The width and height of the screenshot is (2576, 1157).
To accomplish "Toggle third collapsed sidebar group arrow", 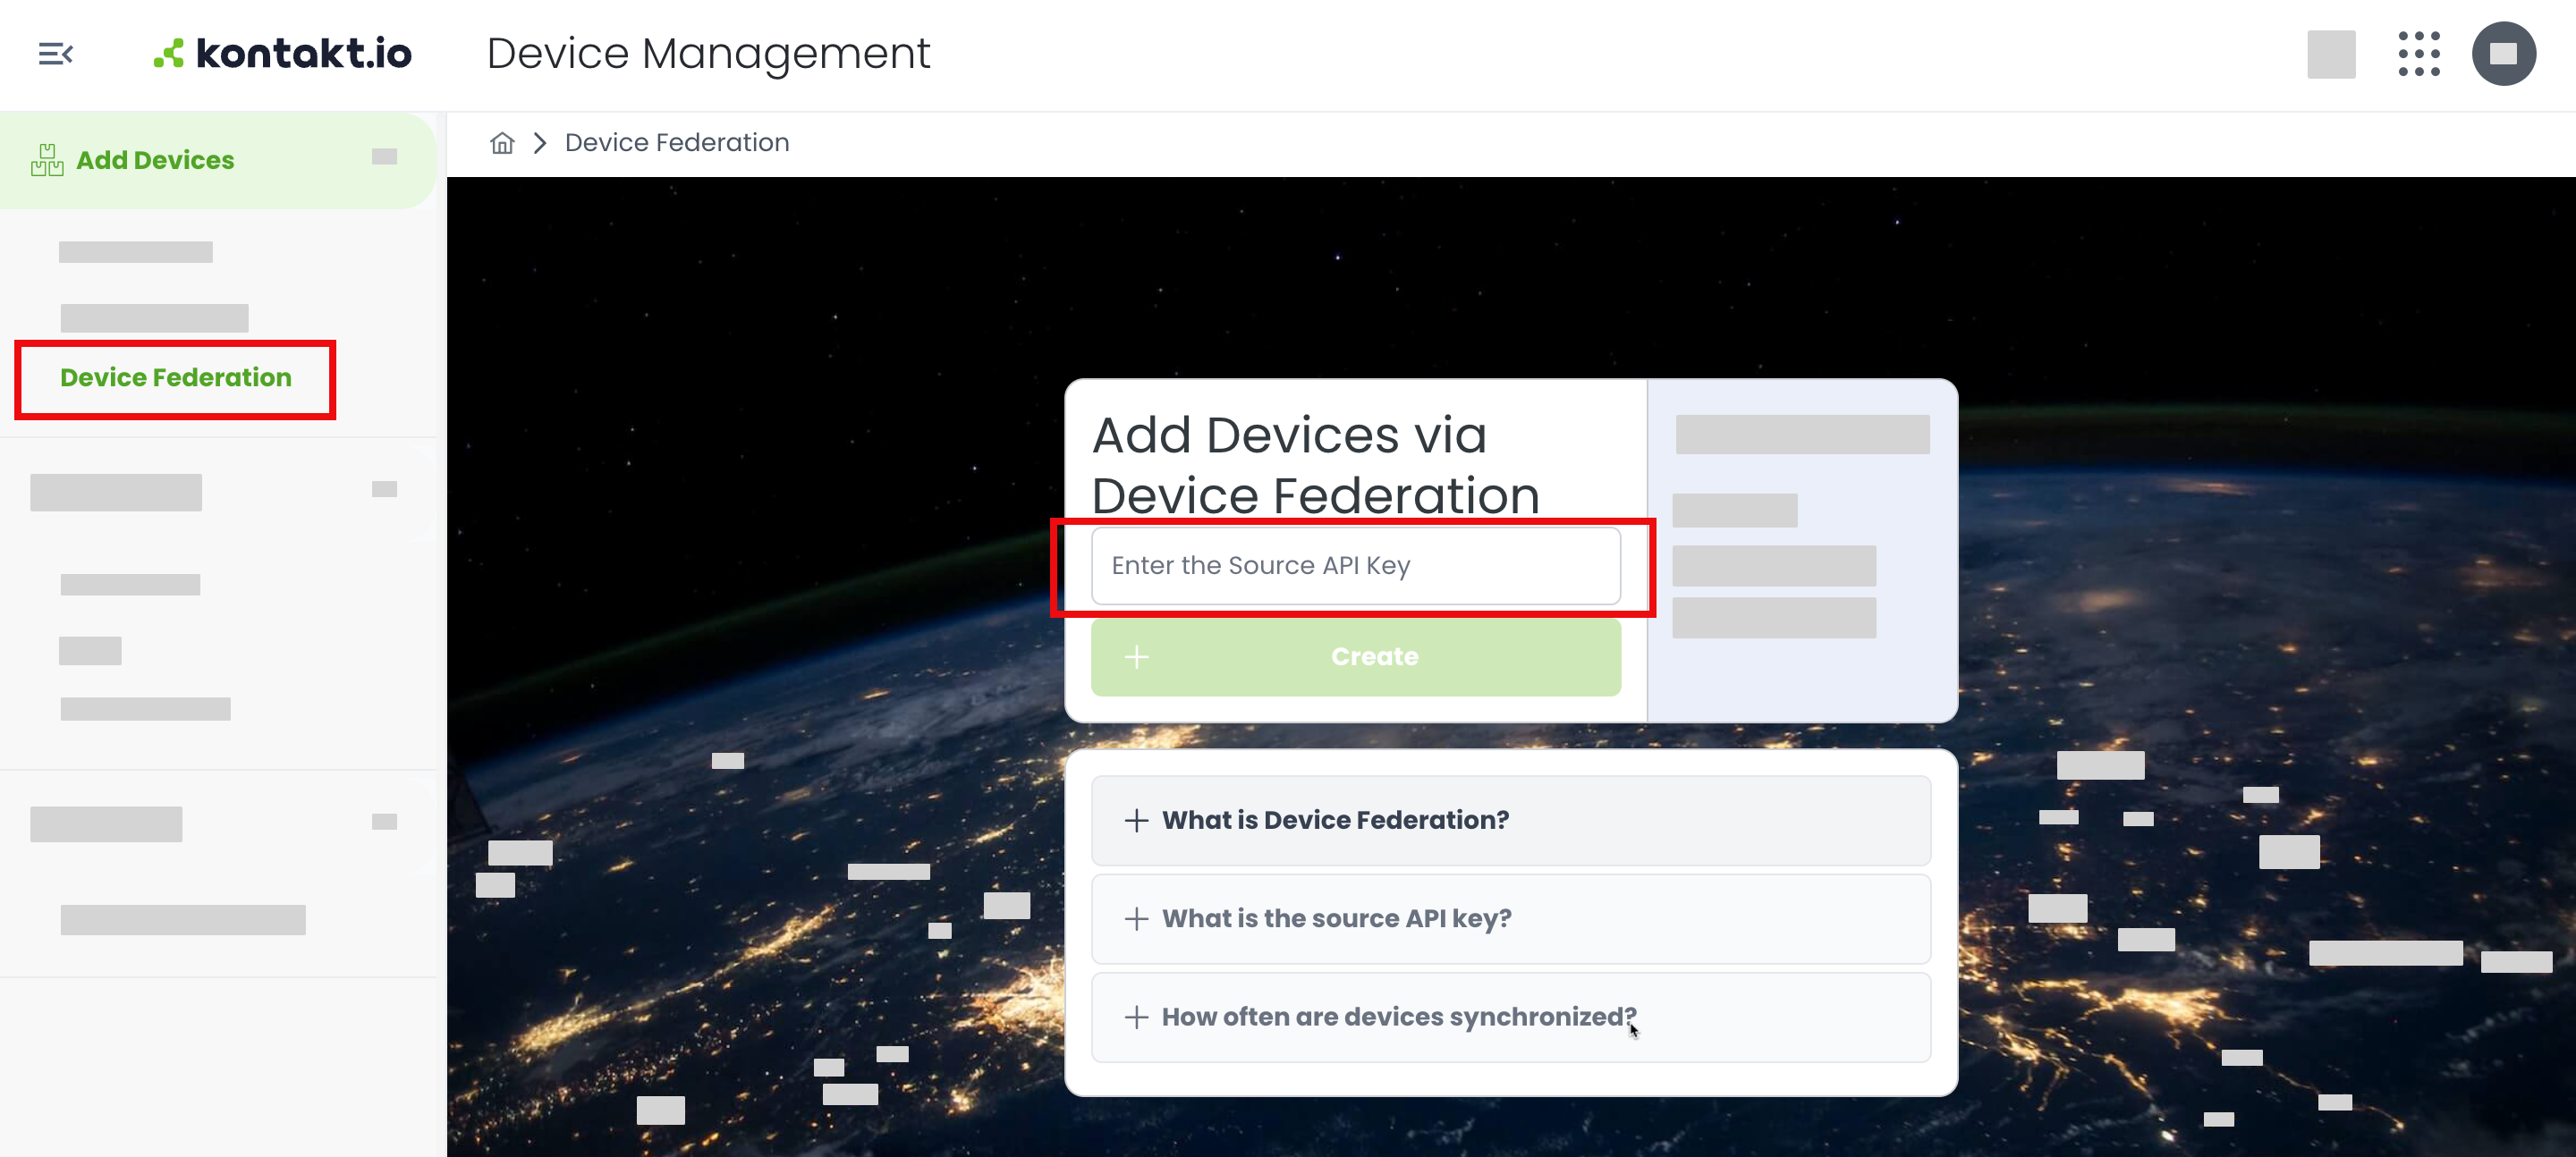I will [384, 822].
